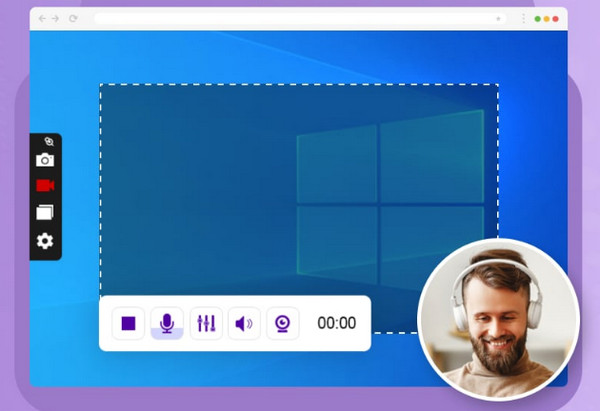Open the audio mixer sliders settings

click(x=206, y=323)
